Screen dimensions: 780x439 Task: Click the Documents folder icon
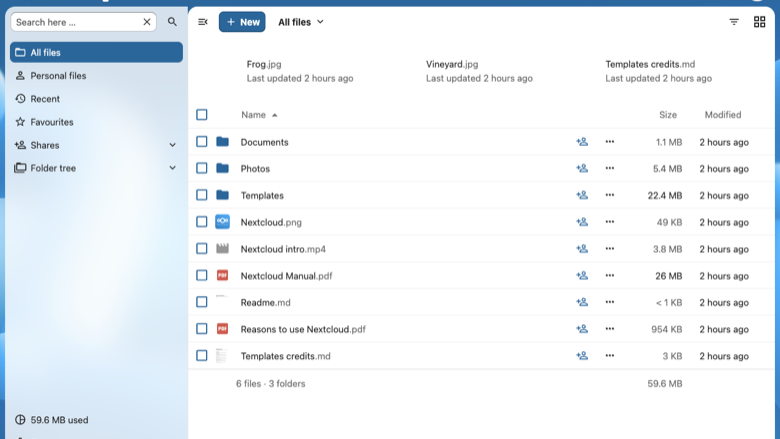(222, 142)
